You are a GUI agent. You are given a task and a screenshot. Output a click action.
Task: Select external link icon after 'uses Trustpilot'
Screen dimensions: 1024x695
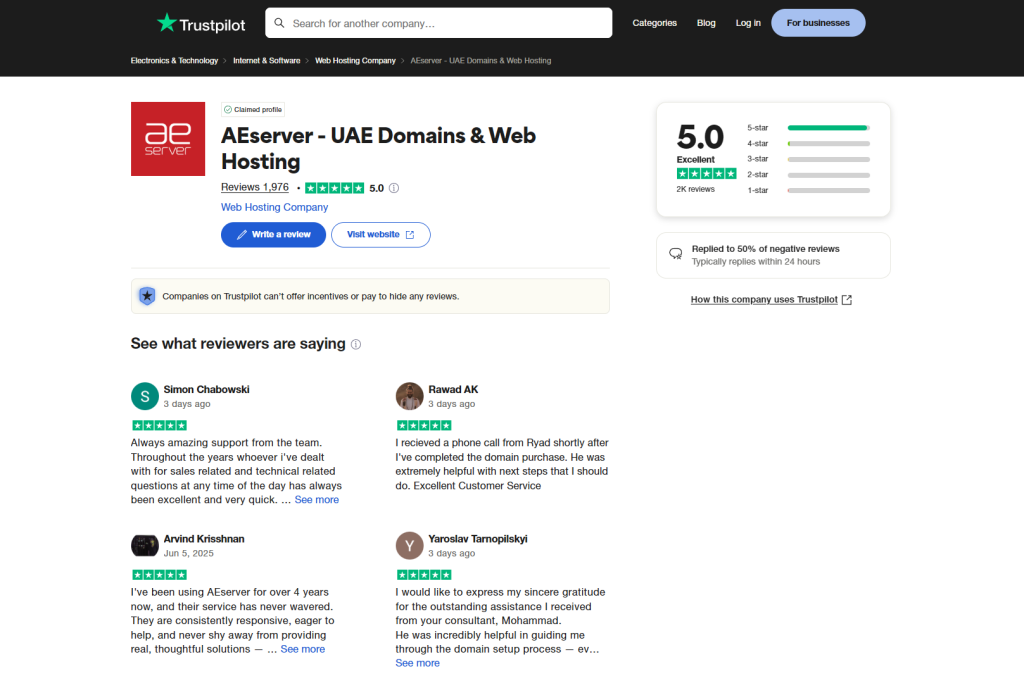(x=847, y=300)
